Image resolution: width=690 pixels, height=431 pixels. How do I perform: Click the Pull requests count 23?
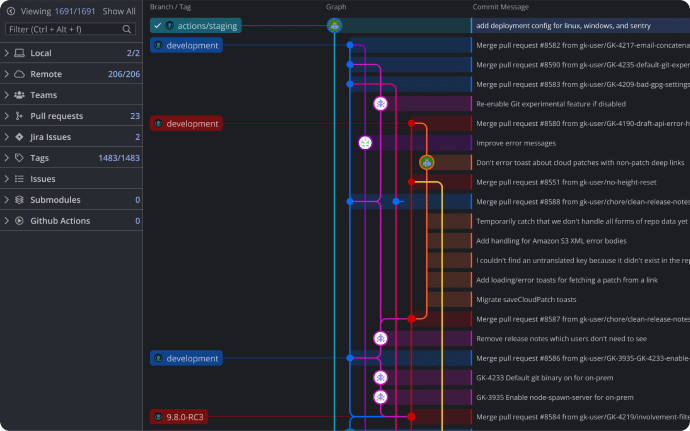coord(135,116)
